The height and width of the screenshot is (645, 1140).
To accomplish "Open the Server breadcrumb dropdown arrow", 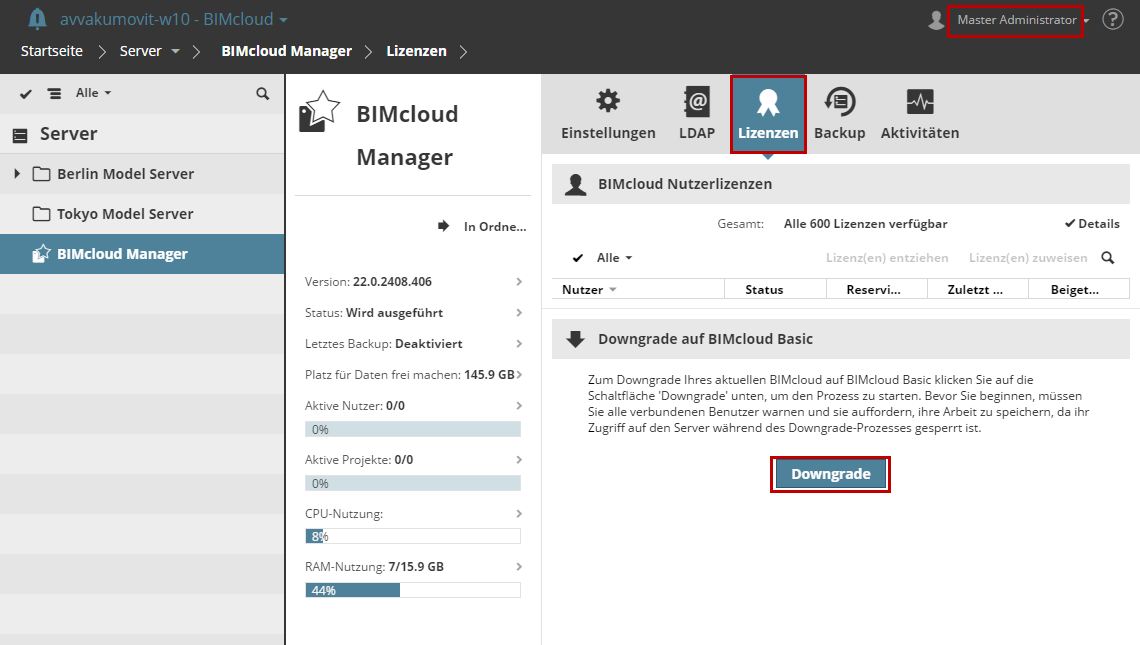I will (x=175, y=52).
